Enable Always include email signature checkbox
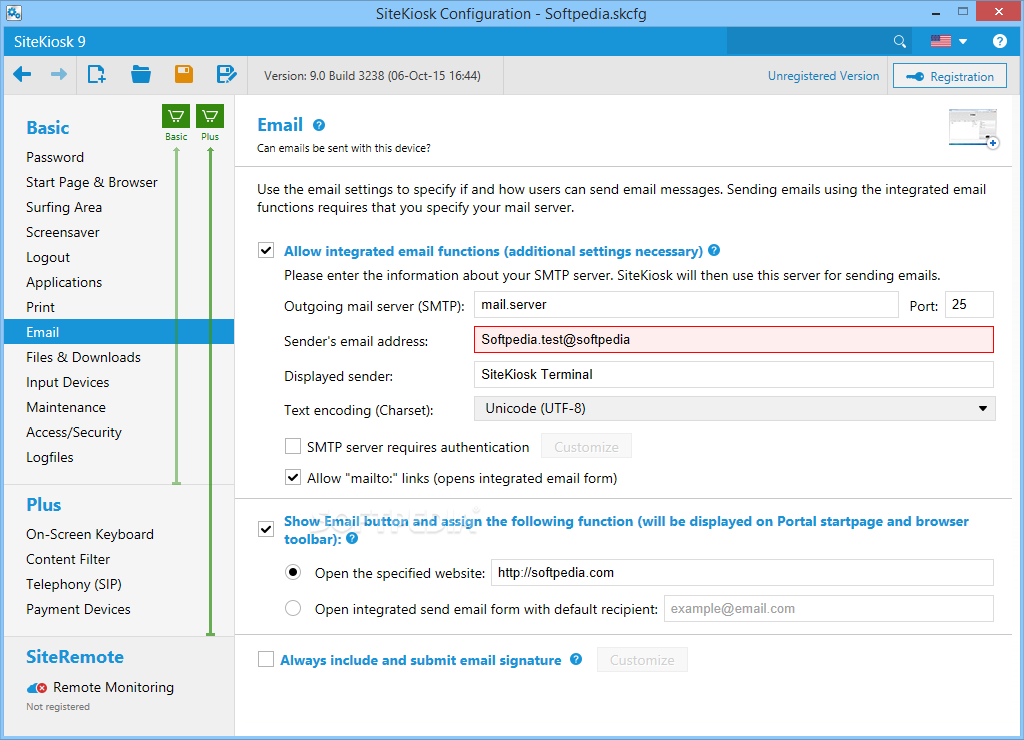The height and width of the screenshot is (740, 1024). click(266, 660)
